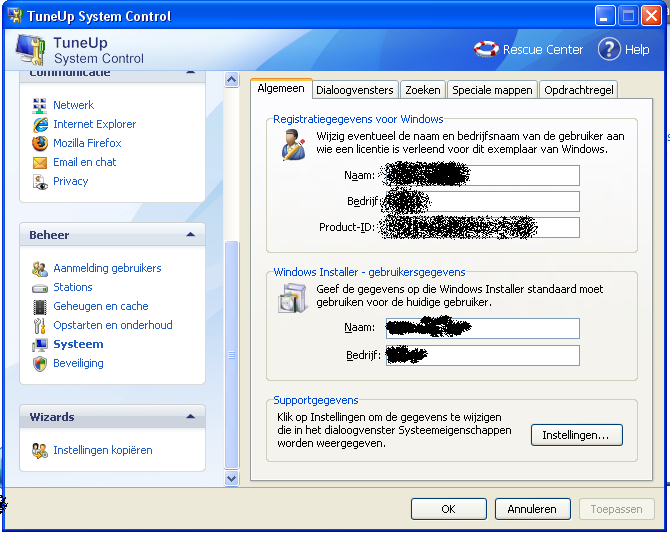Image resolution: width=670 pixels, height=536 pixels.
Task: Close the TuneUp System Control window
Action: [652, 16]
